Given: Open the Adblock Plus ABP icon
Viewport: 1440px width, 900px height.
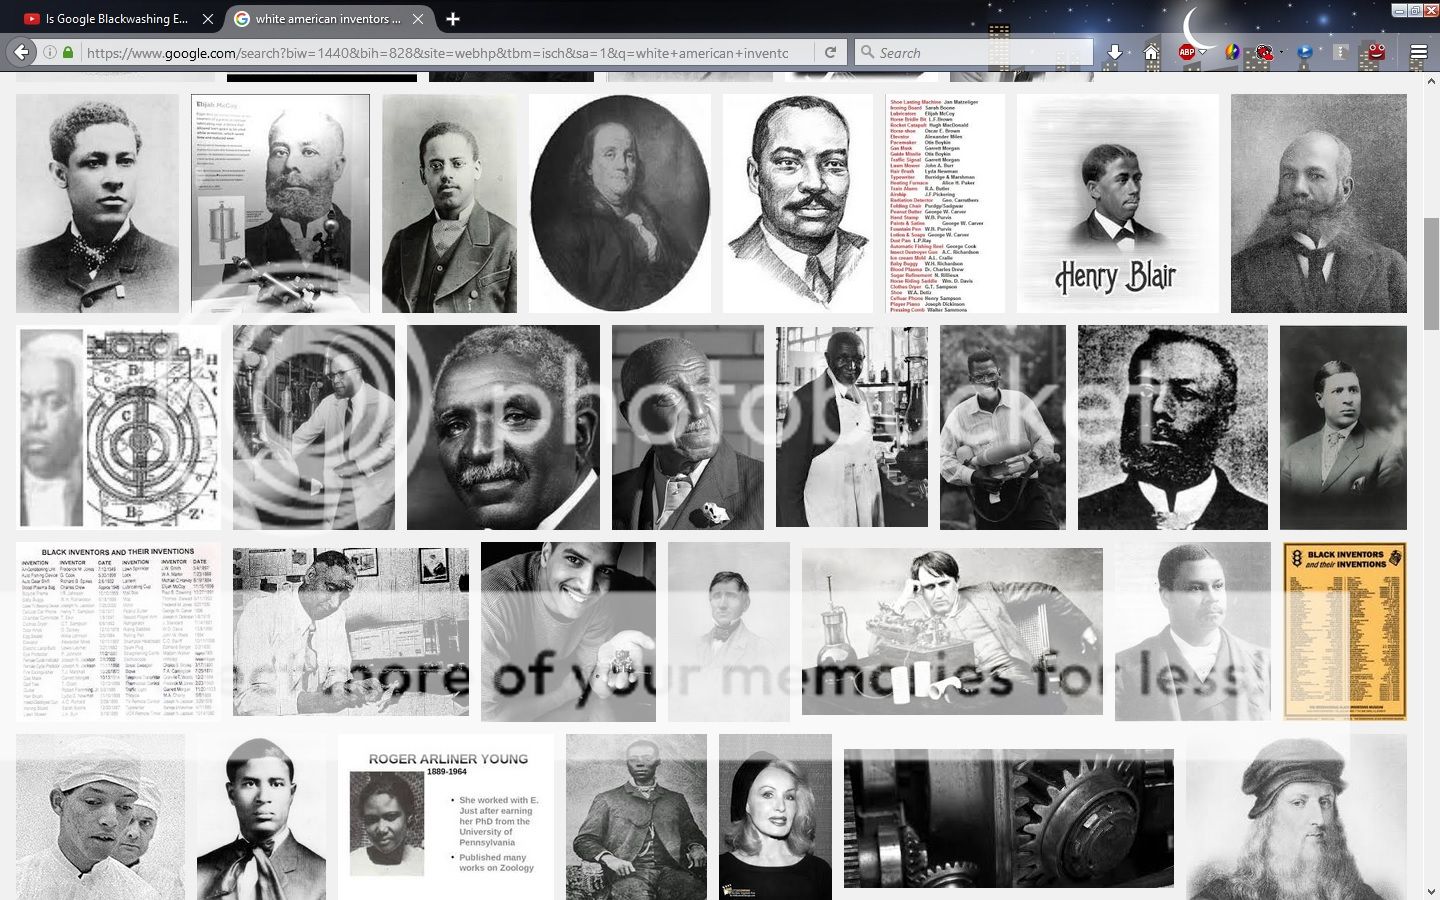Looking at the screenshot, I should [x=1187, y=52].
